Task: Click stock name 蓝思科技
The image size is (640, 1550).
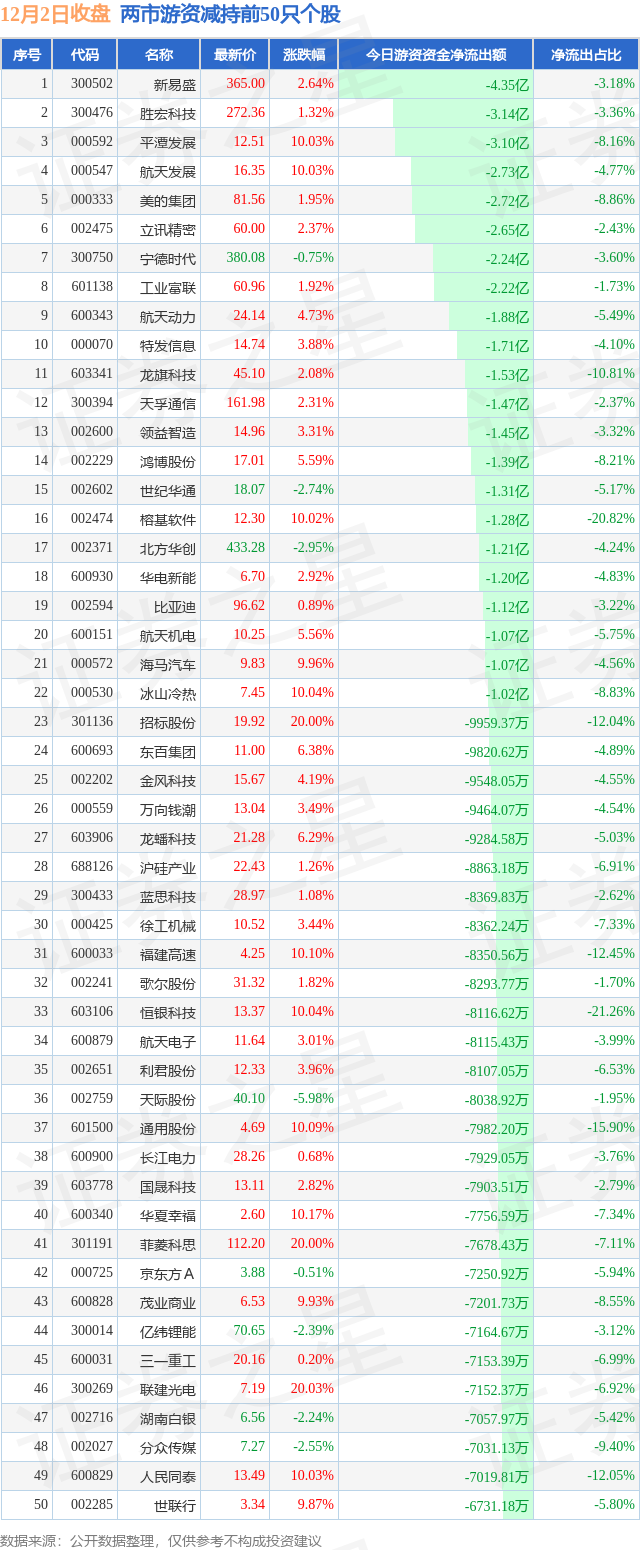Action: coord(168,897)
